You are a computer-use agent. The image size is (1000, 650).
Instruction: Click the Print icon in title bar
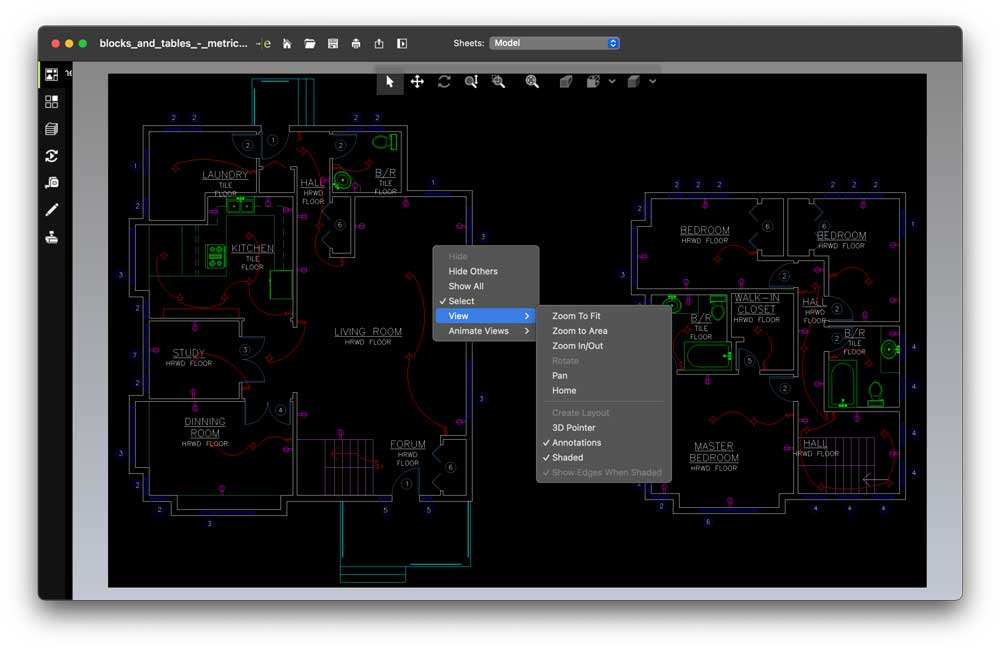355,44
